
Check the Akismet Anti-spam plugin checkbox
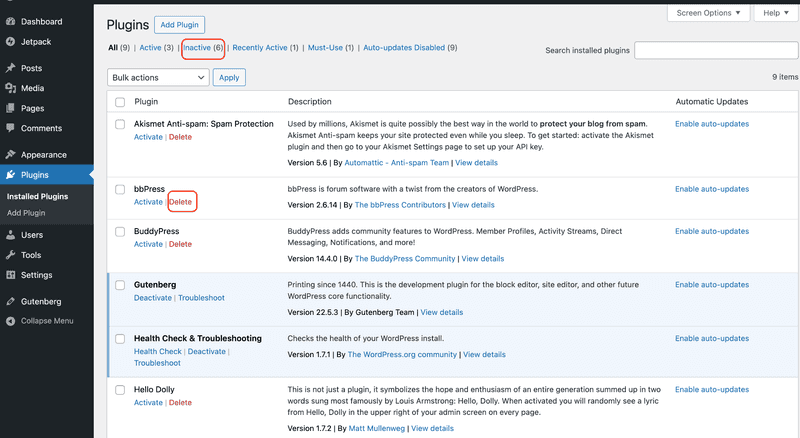pos(120,124)
